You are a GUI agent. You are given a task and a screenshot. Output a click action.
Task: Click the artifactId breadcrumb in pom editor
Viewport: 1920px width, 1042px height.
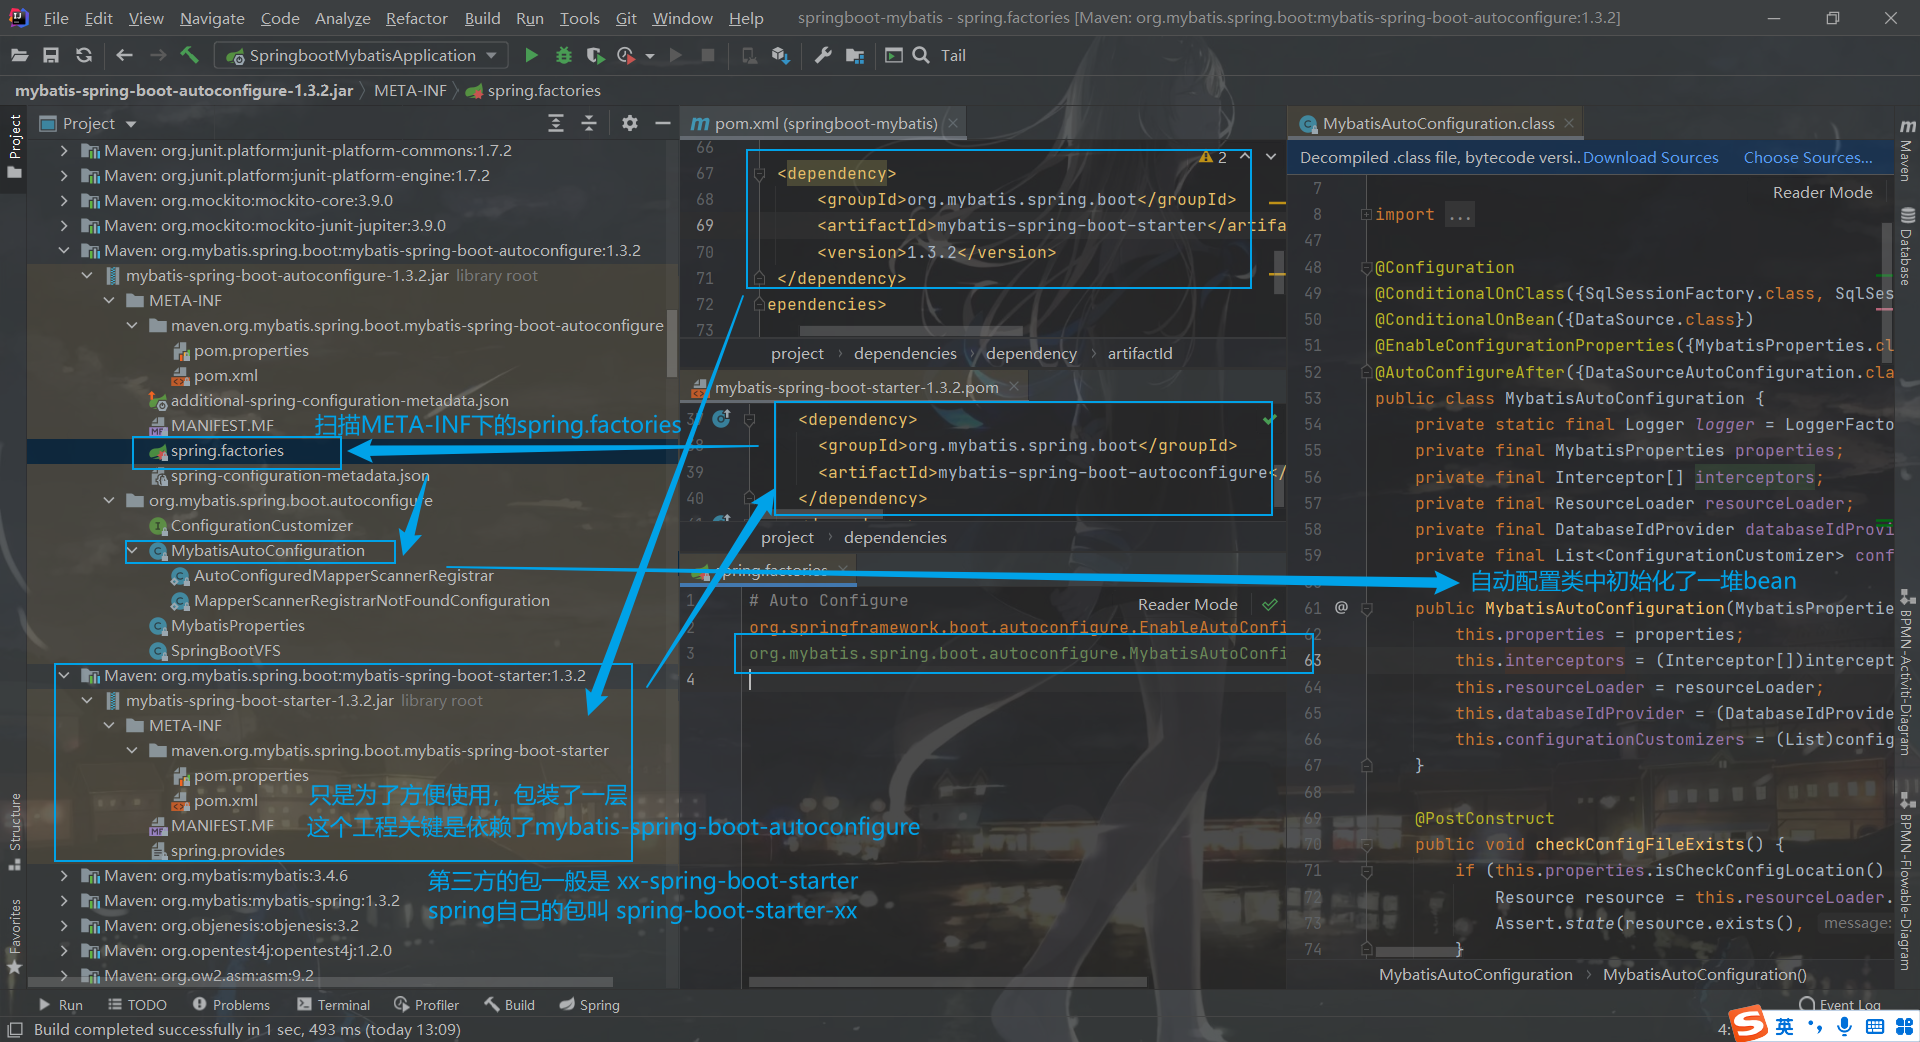coord(1140,353)
